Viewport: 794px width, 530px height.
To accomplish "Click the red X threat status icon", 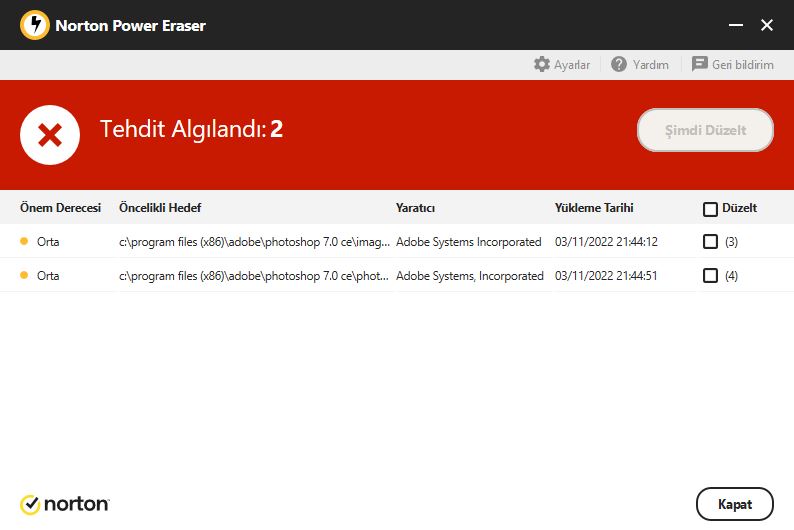I will pos(50,135).
